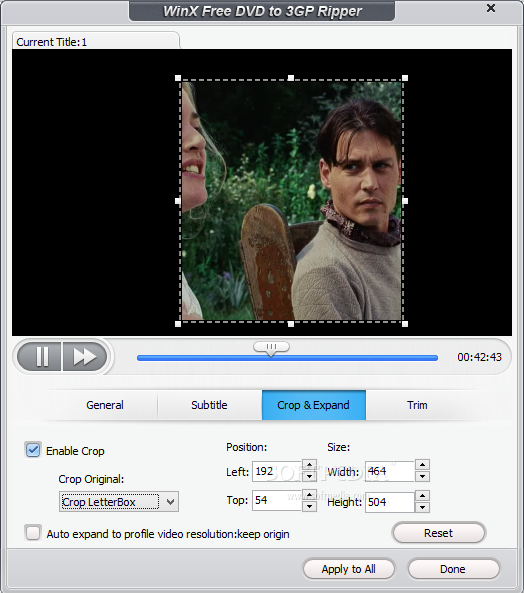Image resolution: width=524 pixels, height=593 pixels.
Task: Click the fast forward button
Action: [85, 357]
